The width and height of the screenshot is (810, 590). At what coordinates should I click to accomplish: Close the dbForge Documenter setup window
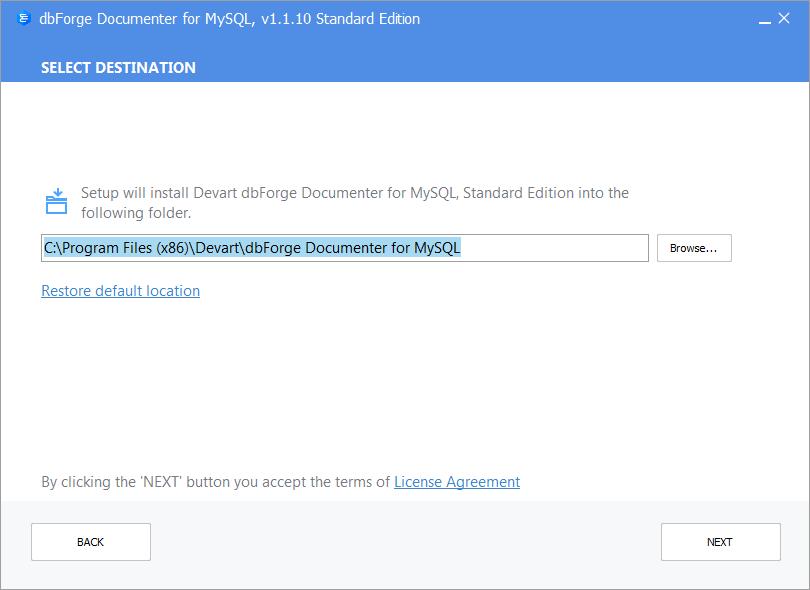[784, 18]
